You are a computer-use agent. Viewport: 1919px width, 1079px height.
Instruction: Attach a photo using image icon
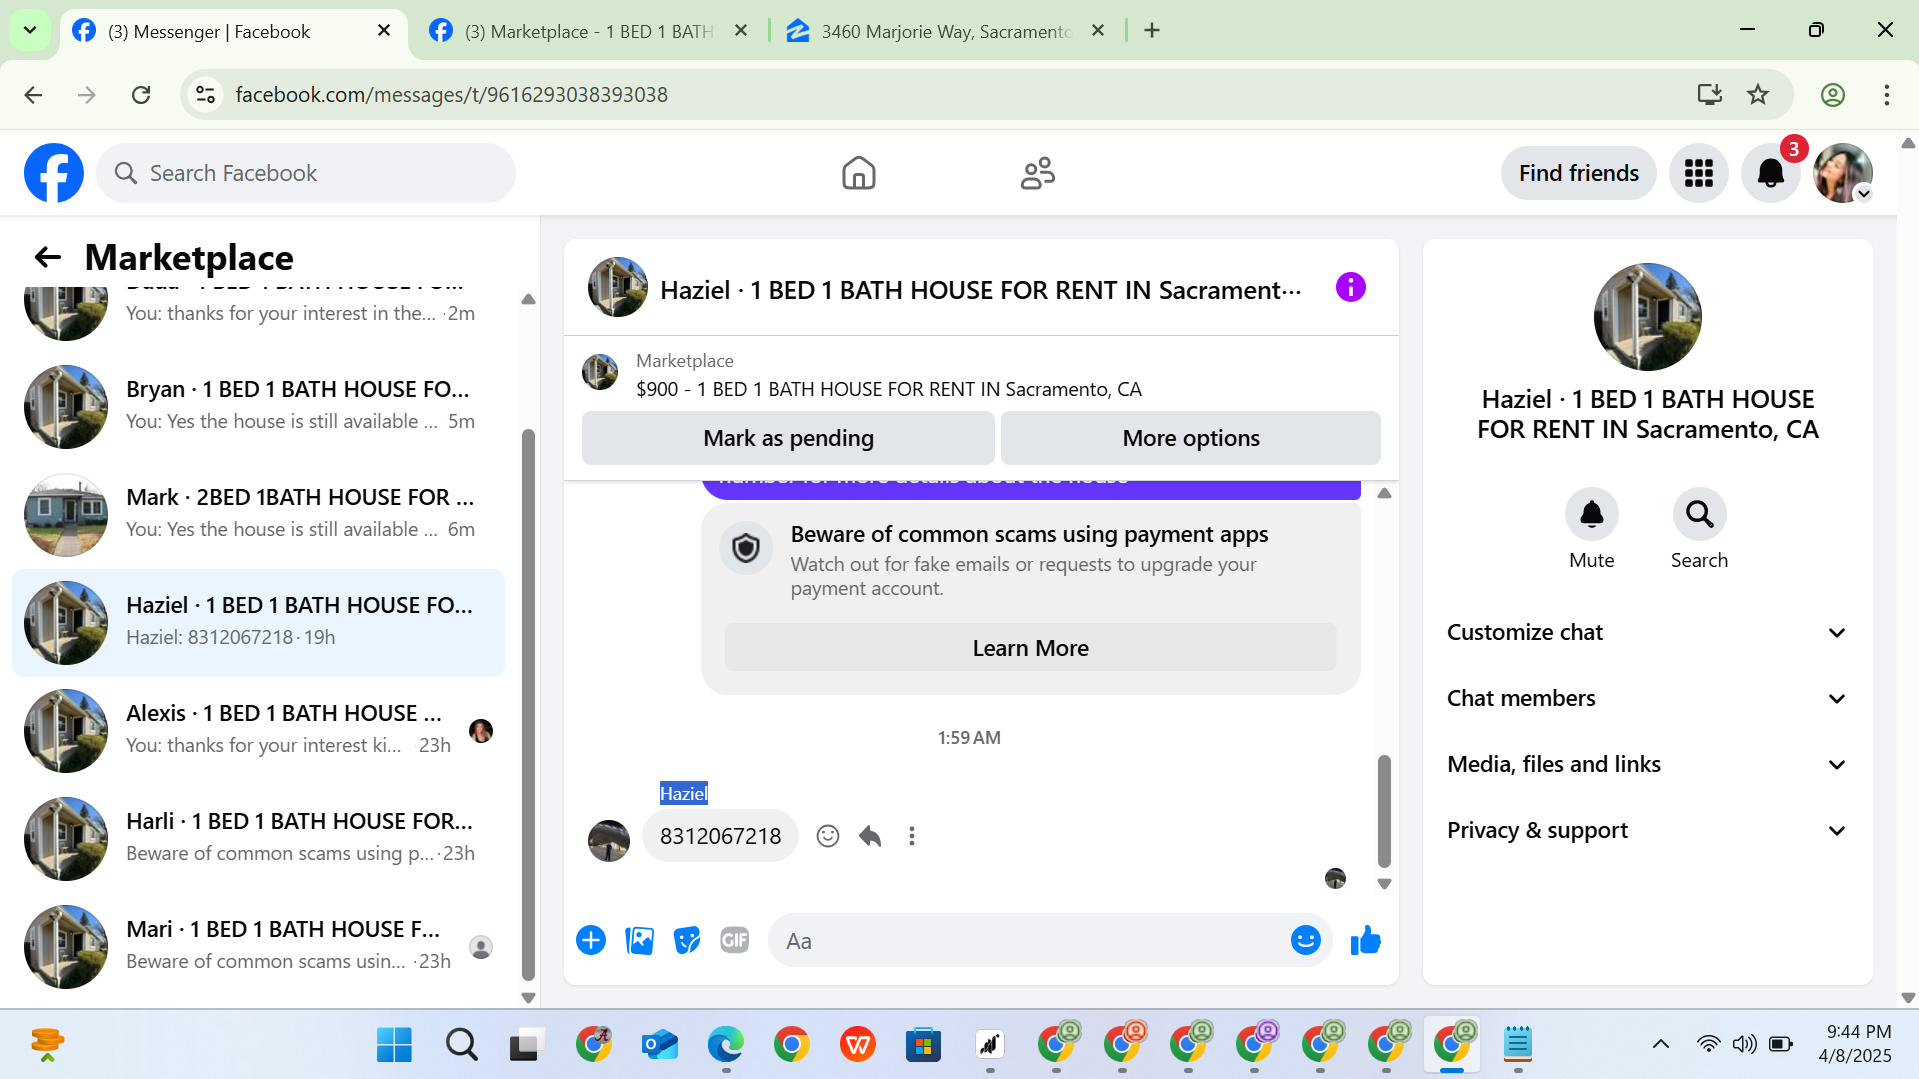[639, 940]
